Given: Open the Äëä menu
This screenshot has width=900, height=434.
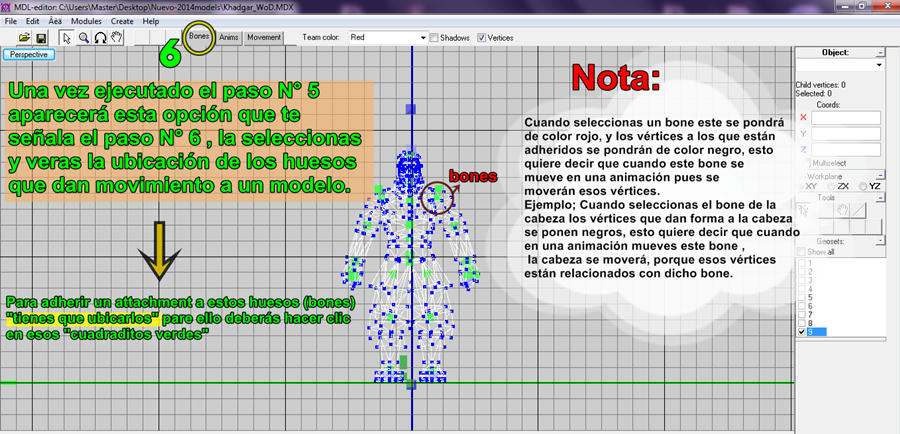Looking at the screenshot, I should click(x=55, y=21).
